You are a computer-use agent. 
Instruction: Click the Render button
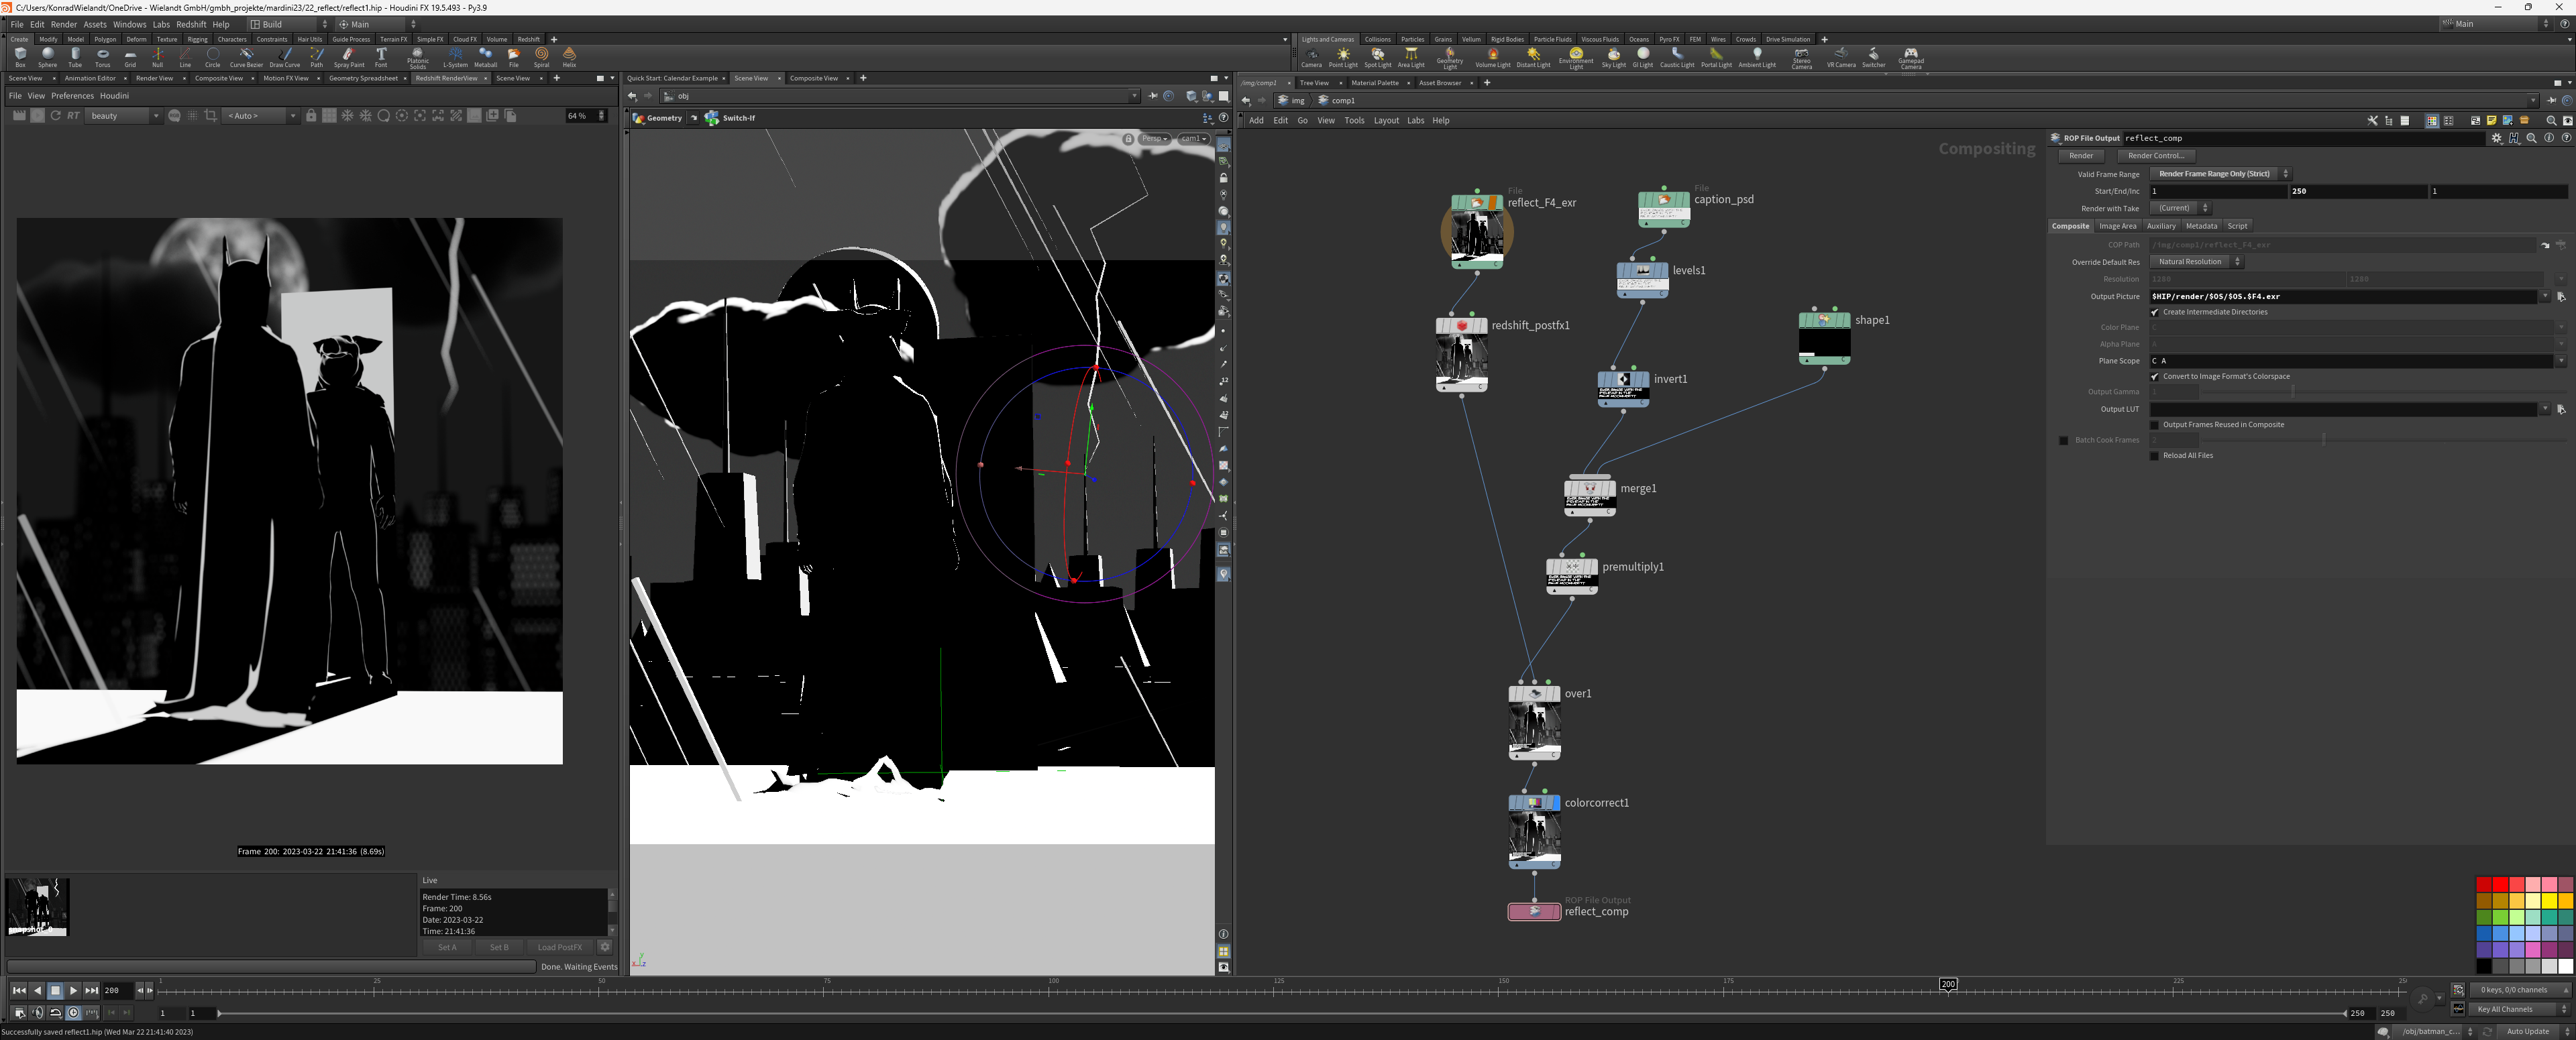point(2081,156)
